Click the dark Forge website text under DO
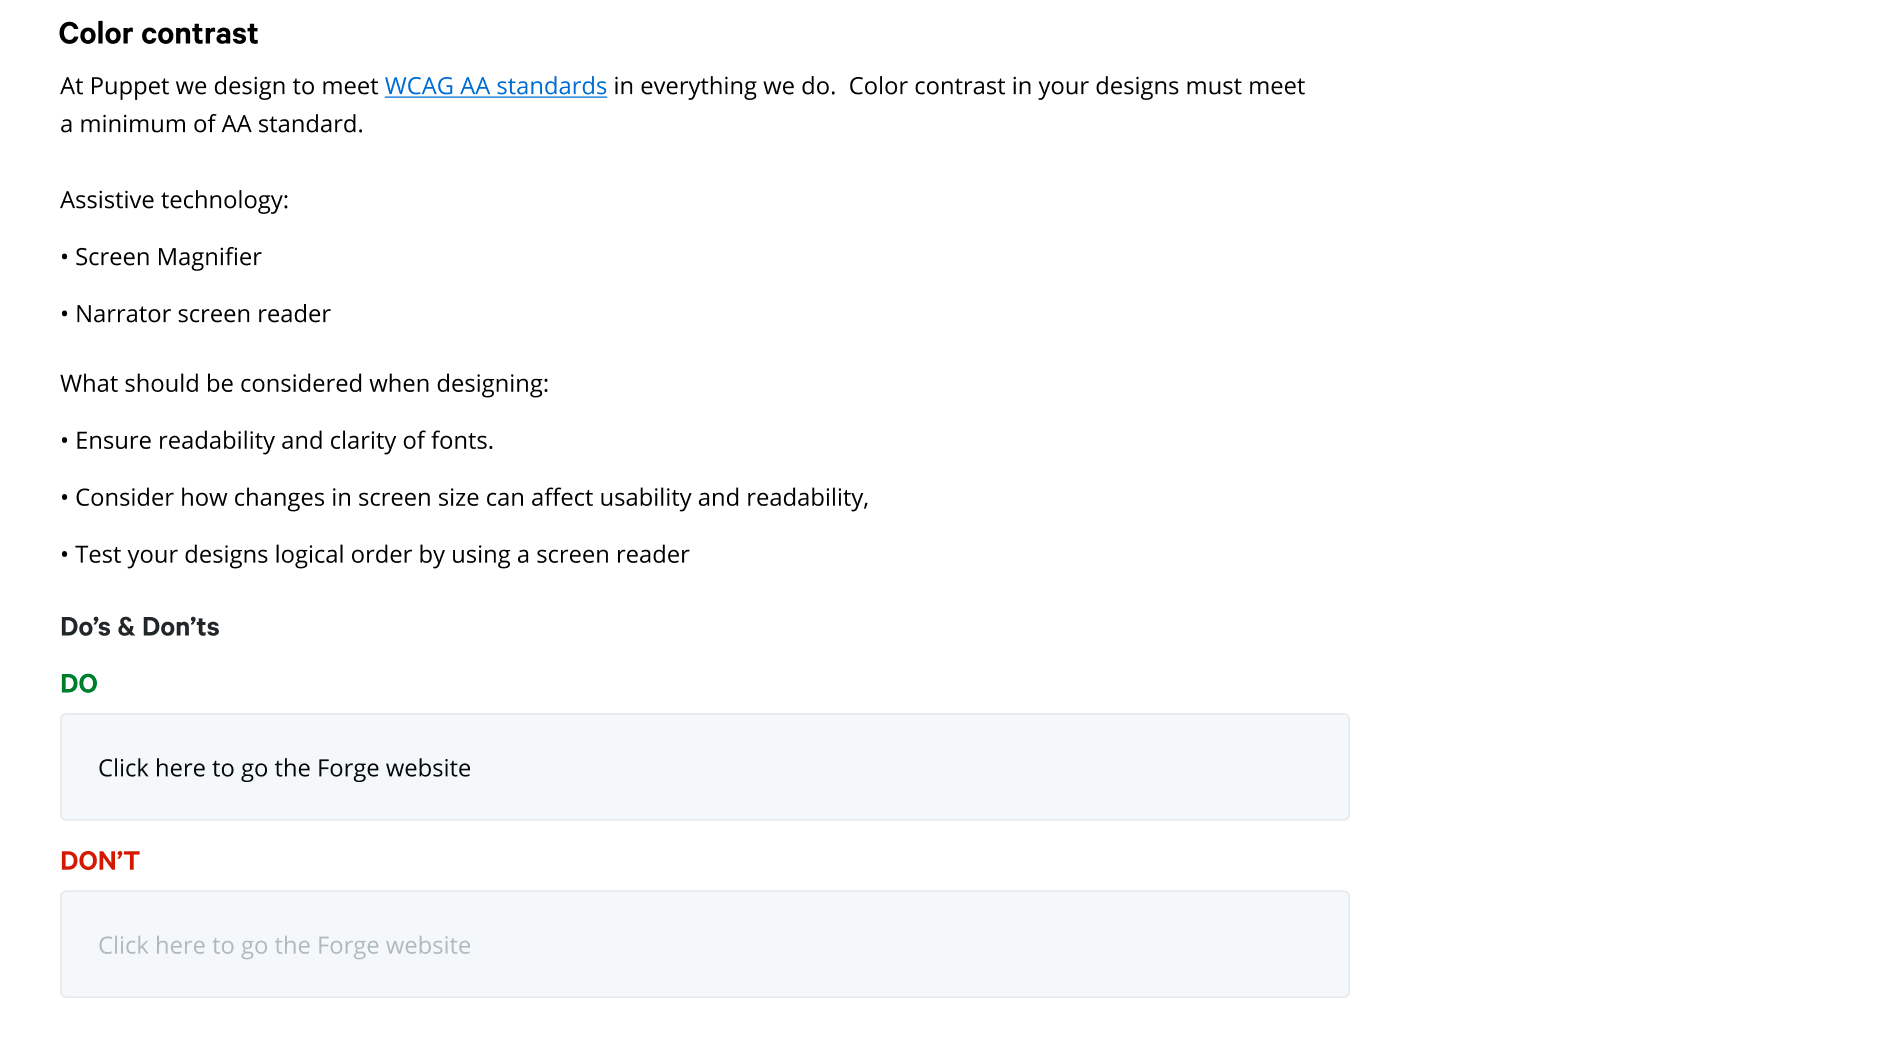1894x1042 pixels. coord(284,768)
